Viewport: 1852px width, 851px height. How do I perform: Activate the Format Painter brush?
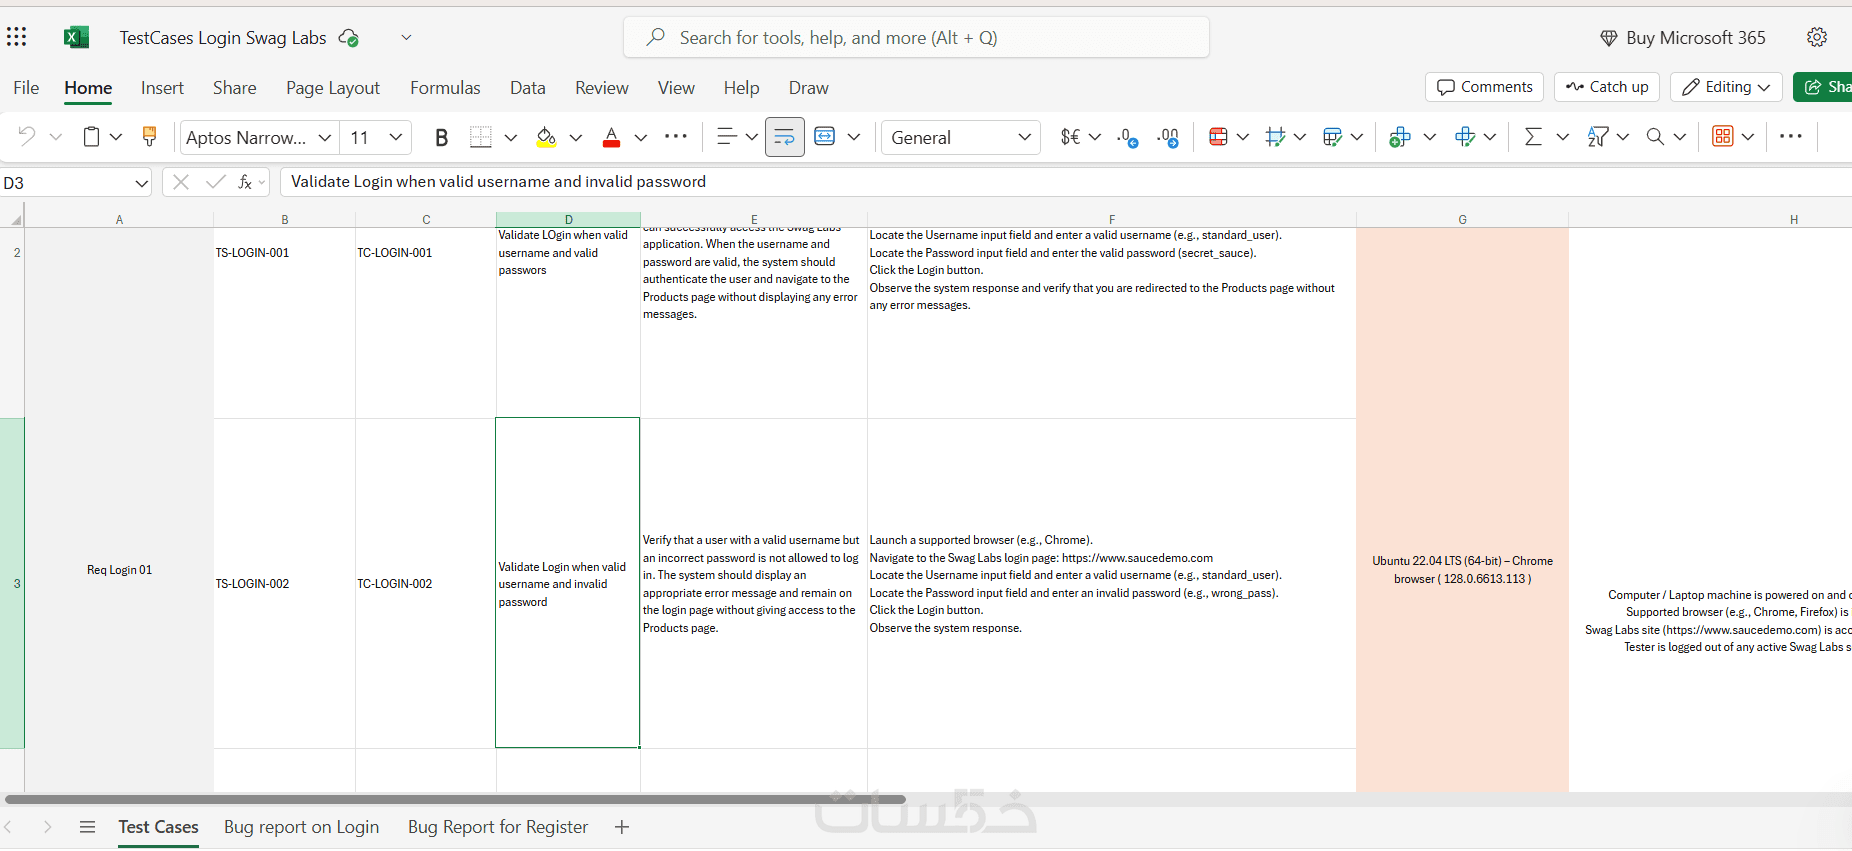[149, 137]
